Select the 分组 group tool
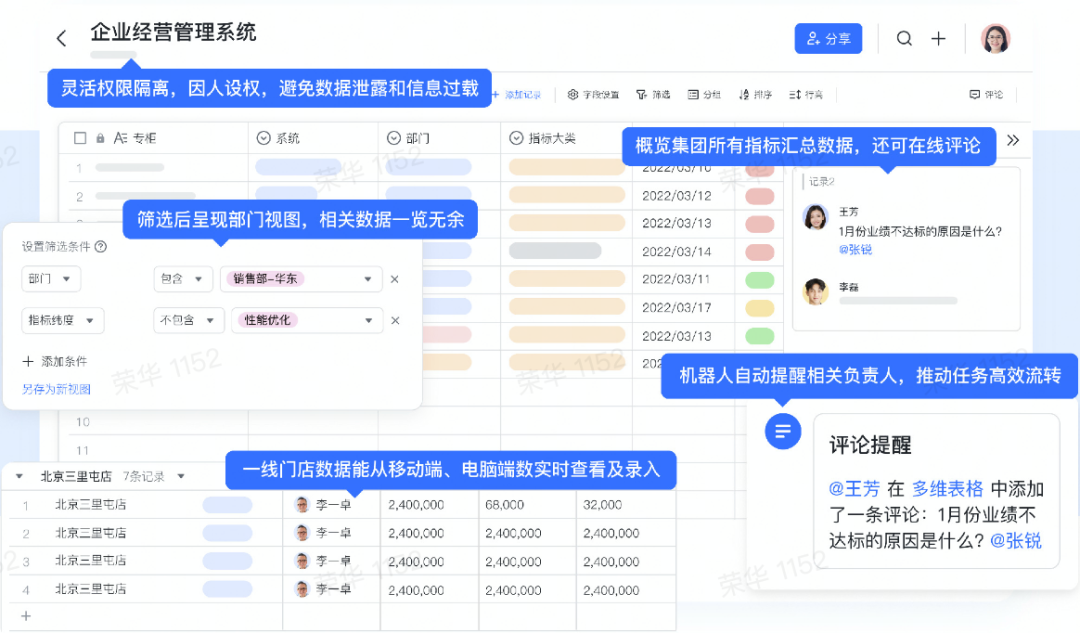This screenshot has width=1080, height=633. (704, 95)
